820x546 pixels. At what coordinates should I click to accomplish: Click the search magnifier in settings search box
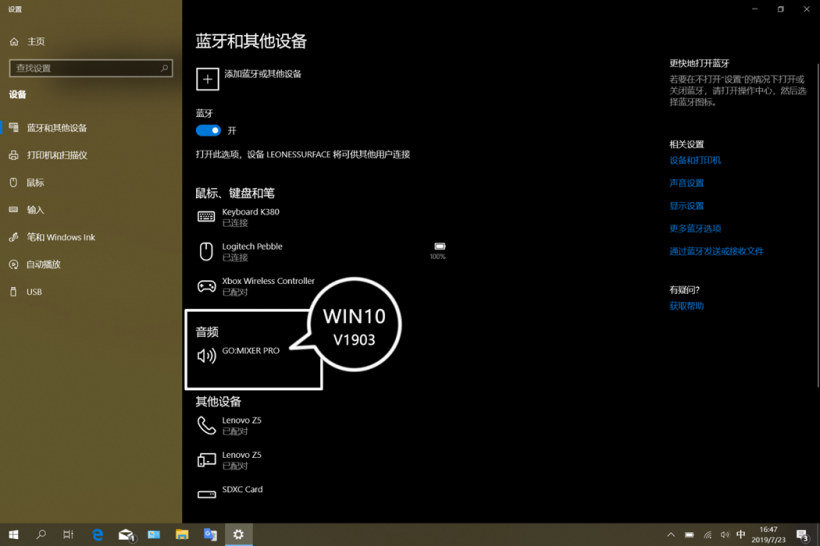coord(164,68)
